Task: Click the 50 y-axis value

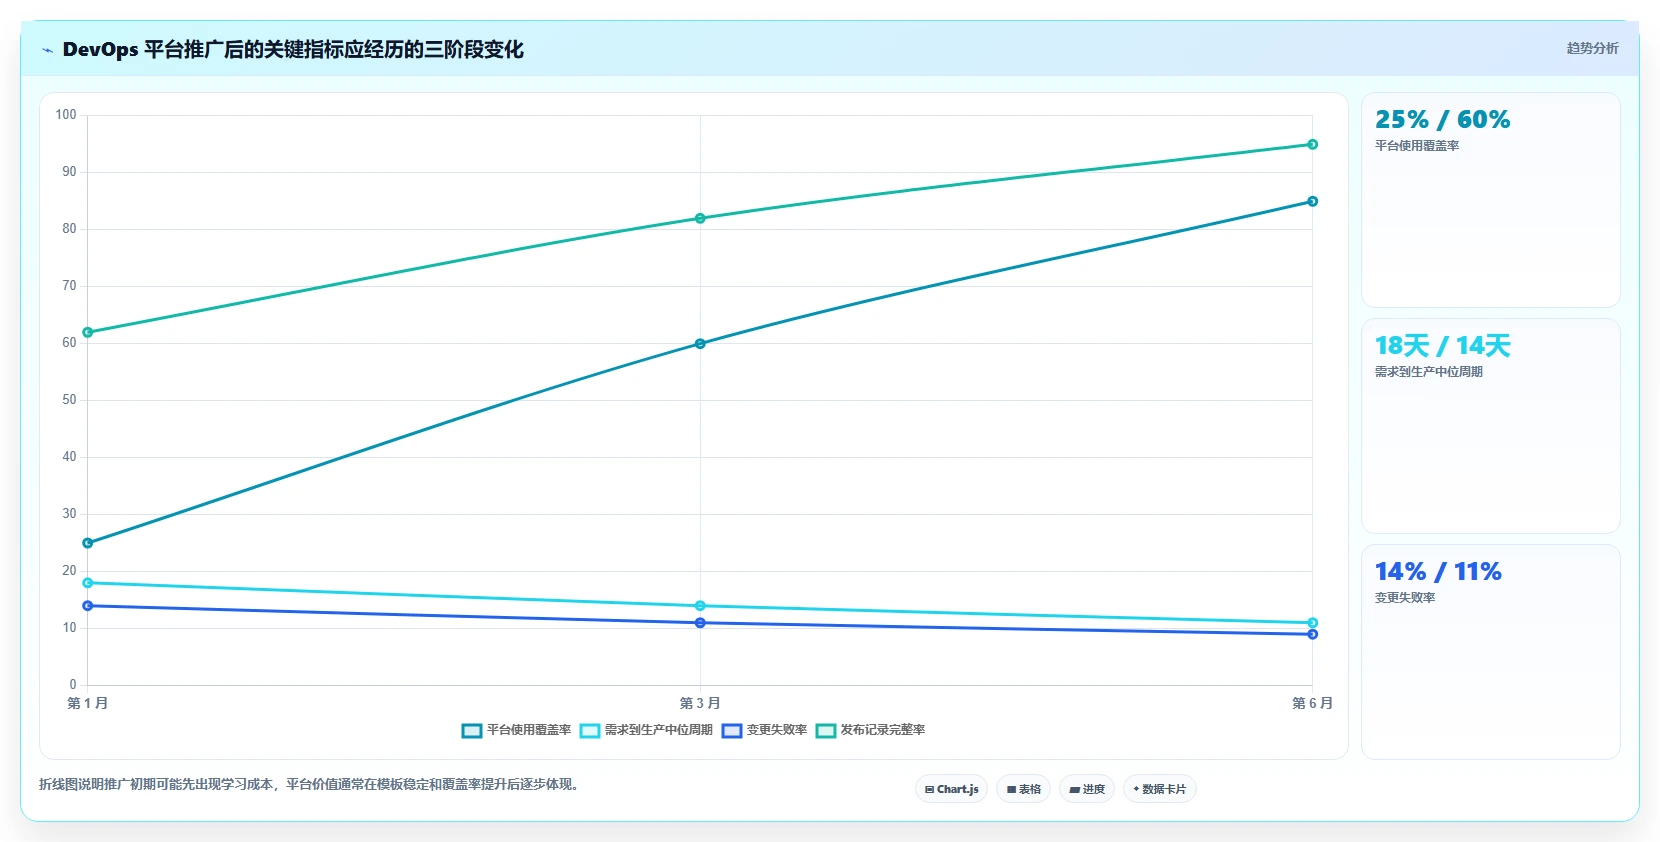Action: click(69, 400)
